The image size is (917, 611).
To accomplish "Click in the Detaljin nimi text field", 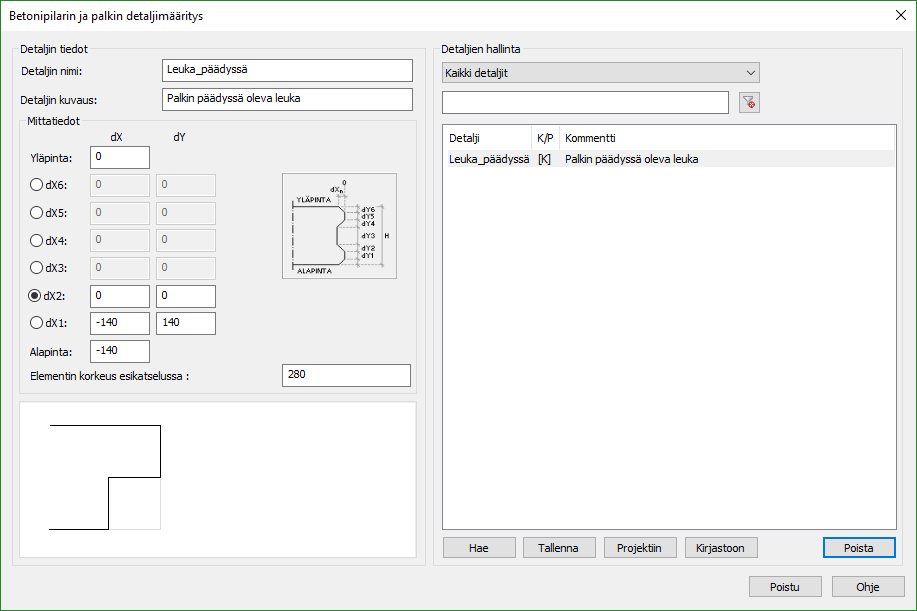I will 286,70.
